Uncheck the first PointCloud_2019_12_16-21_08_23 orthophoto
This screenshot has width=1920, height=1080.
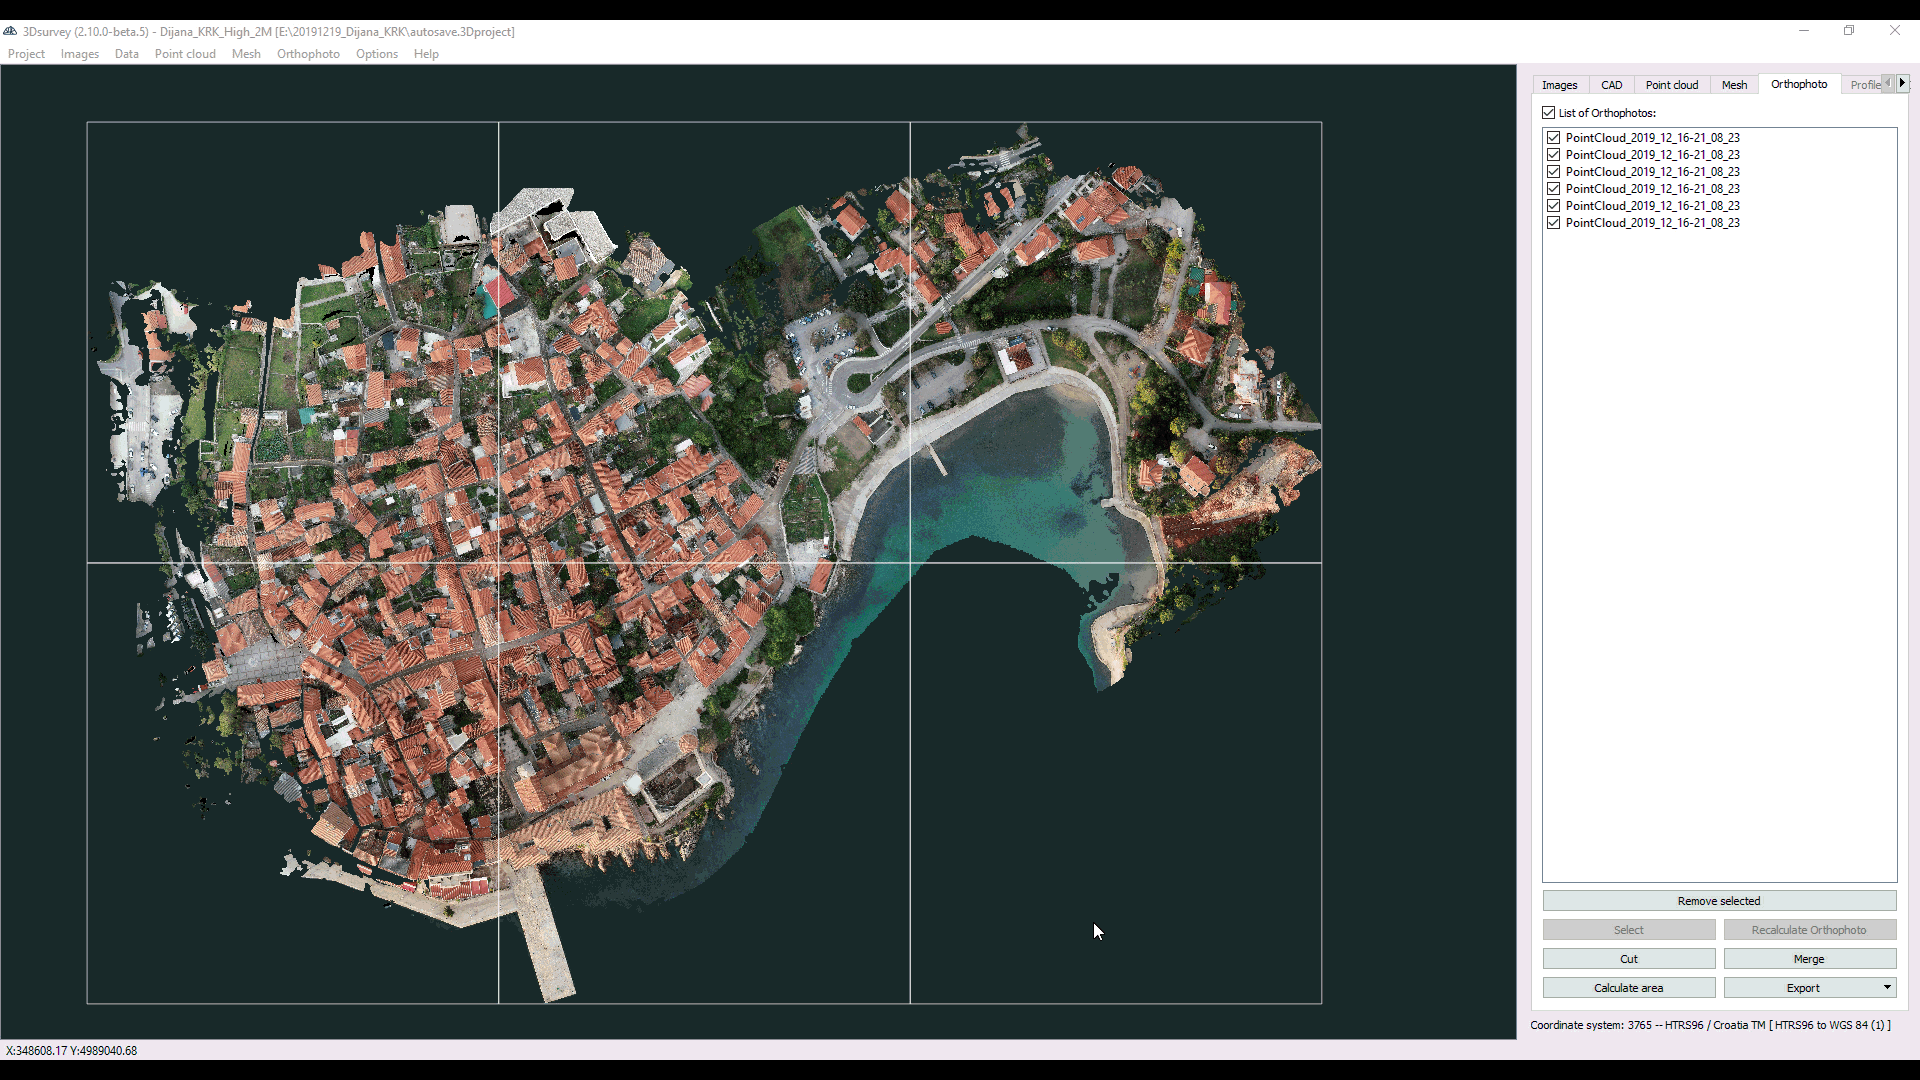pos(1554,137)
